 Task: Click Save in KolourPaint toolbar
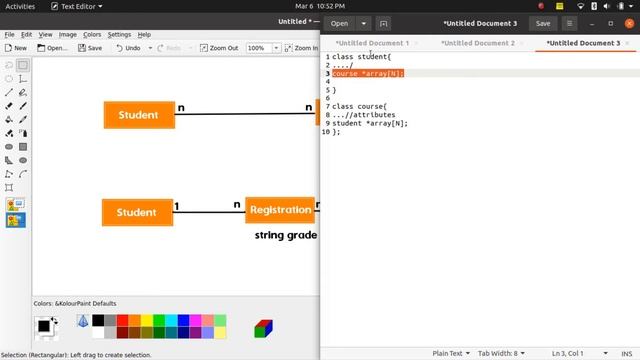[90, 48]
